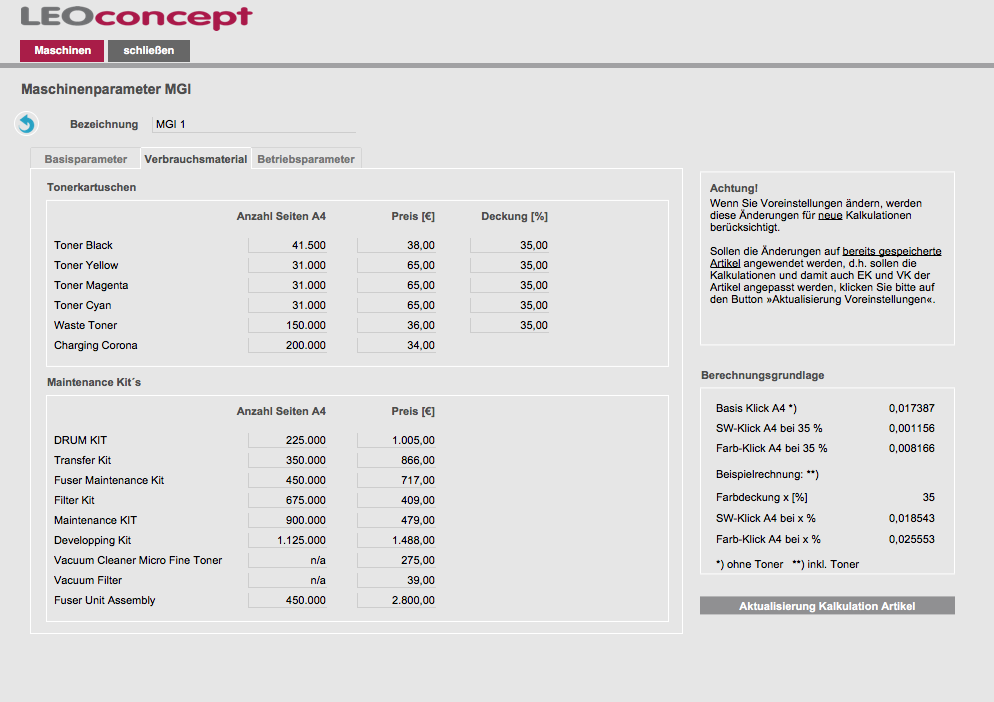Viewport: 994px width, 702px height.
Task: Click the Deckung [%] column header
Action: pos(514,216)
